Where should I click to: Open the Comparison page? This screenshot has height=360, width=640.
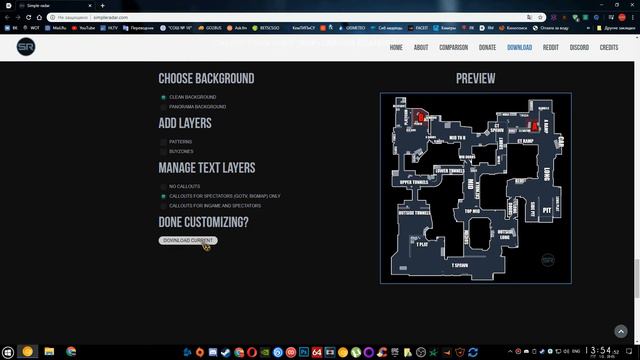click(453, 47)
